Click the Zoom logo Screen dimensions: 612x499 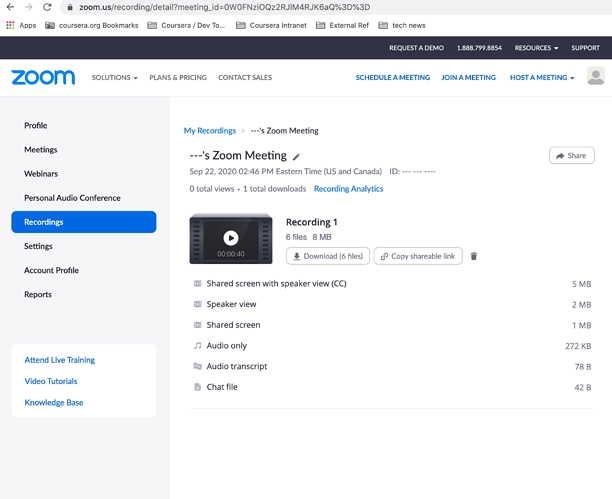coord(43,77)
